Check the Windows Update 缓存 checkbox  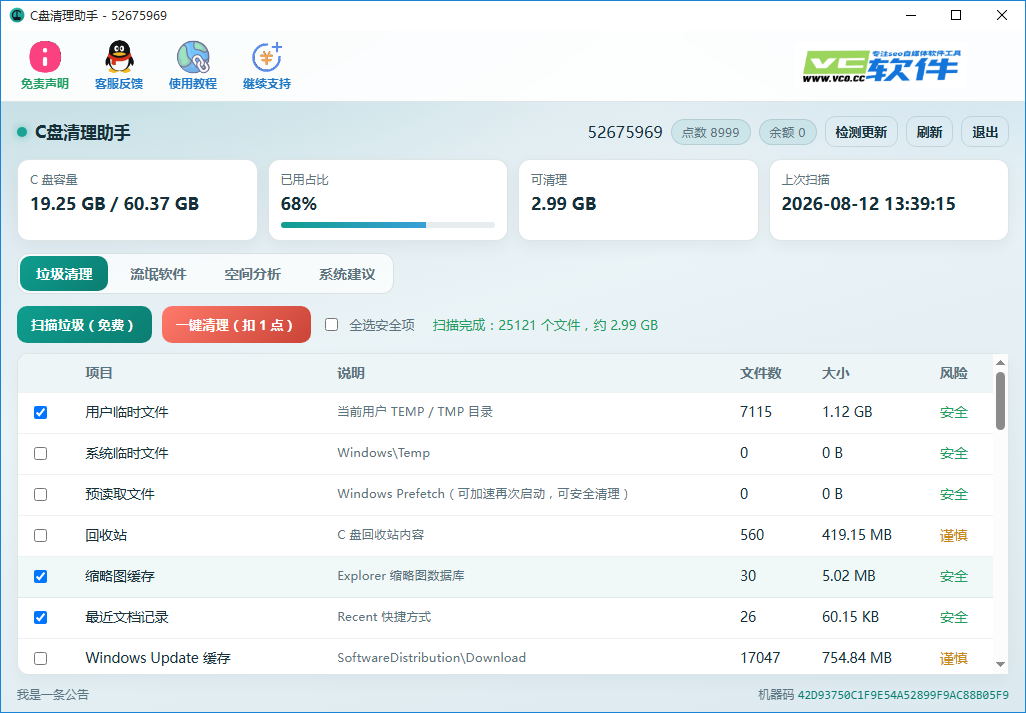[41, 658]
